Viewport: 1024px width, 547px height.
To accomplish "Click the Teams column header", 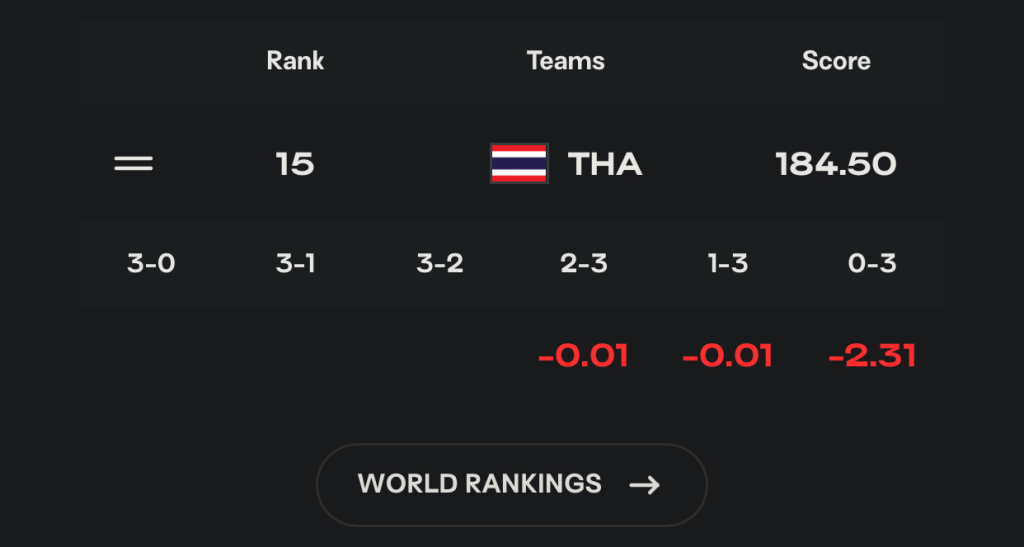I will (566, 61).
